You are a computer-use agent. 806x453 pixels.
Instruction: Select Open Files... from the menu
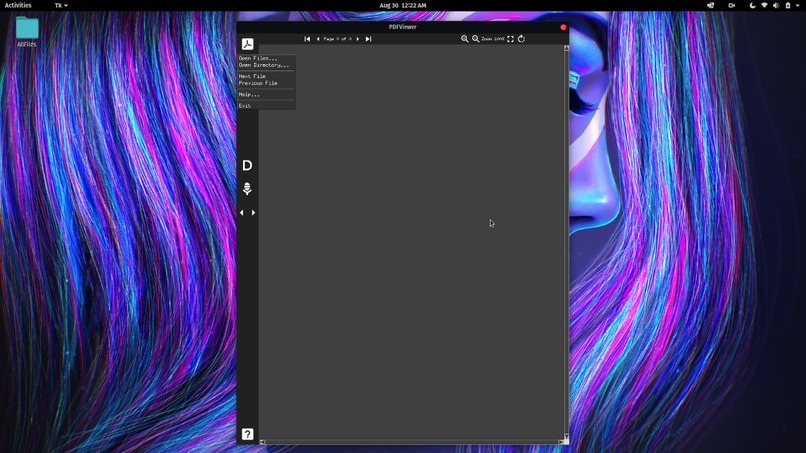pos(266,58)
